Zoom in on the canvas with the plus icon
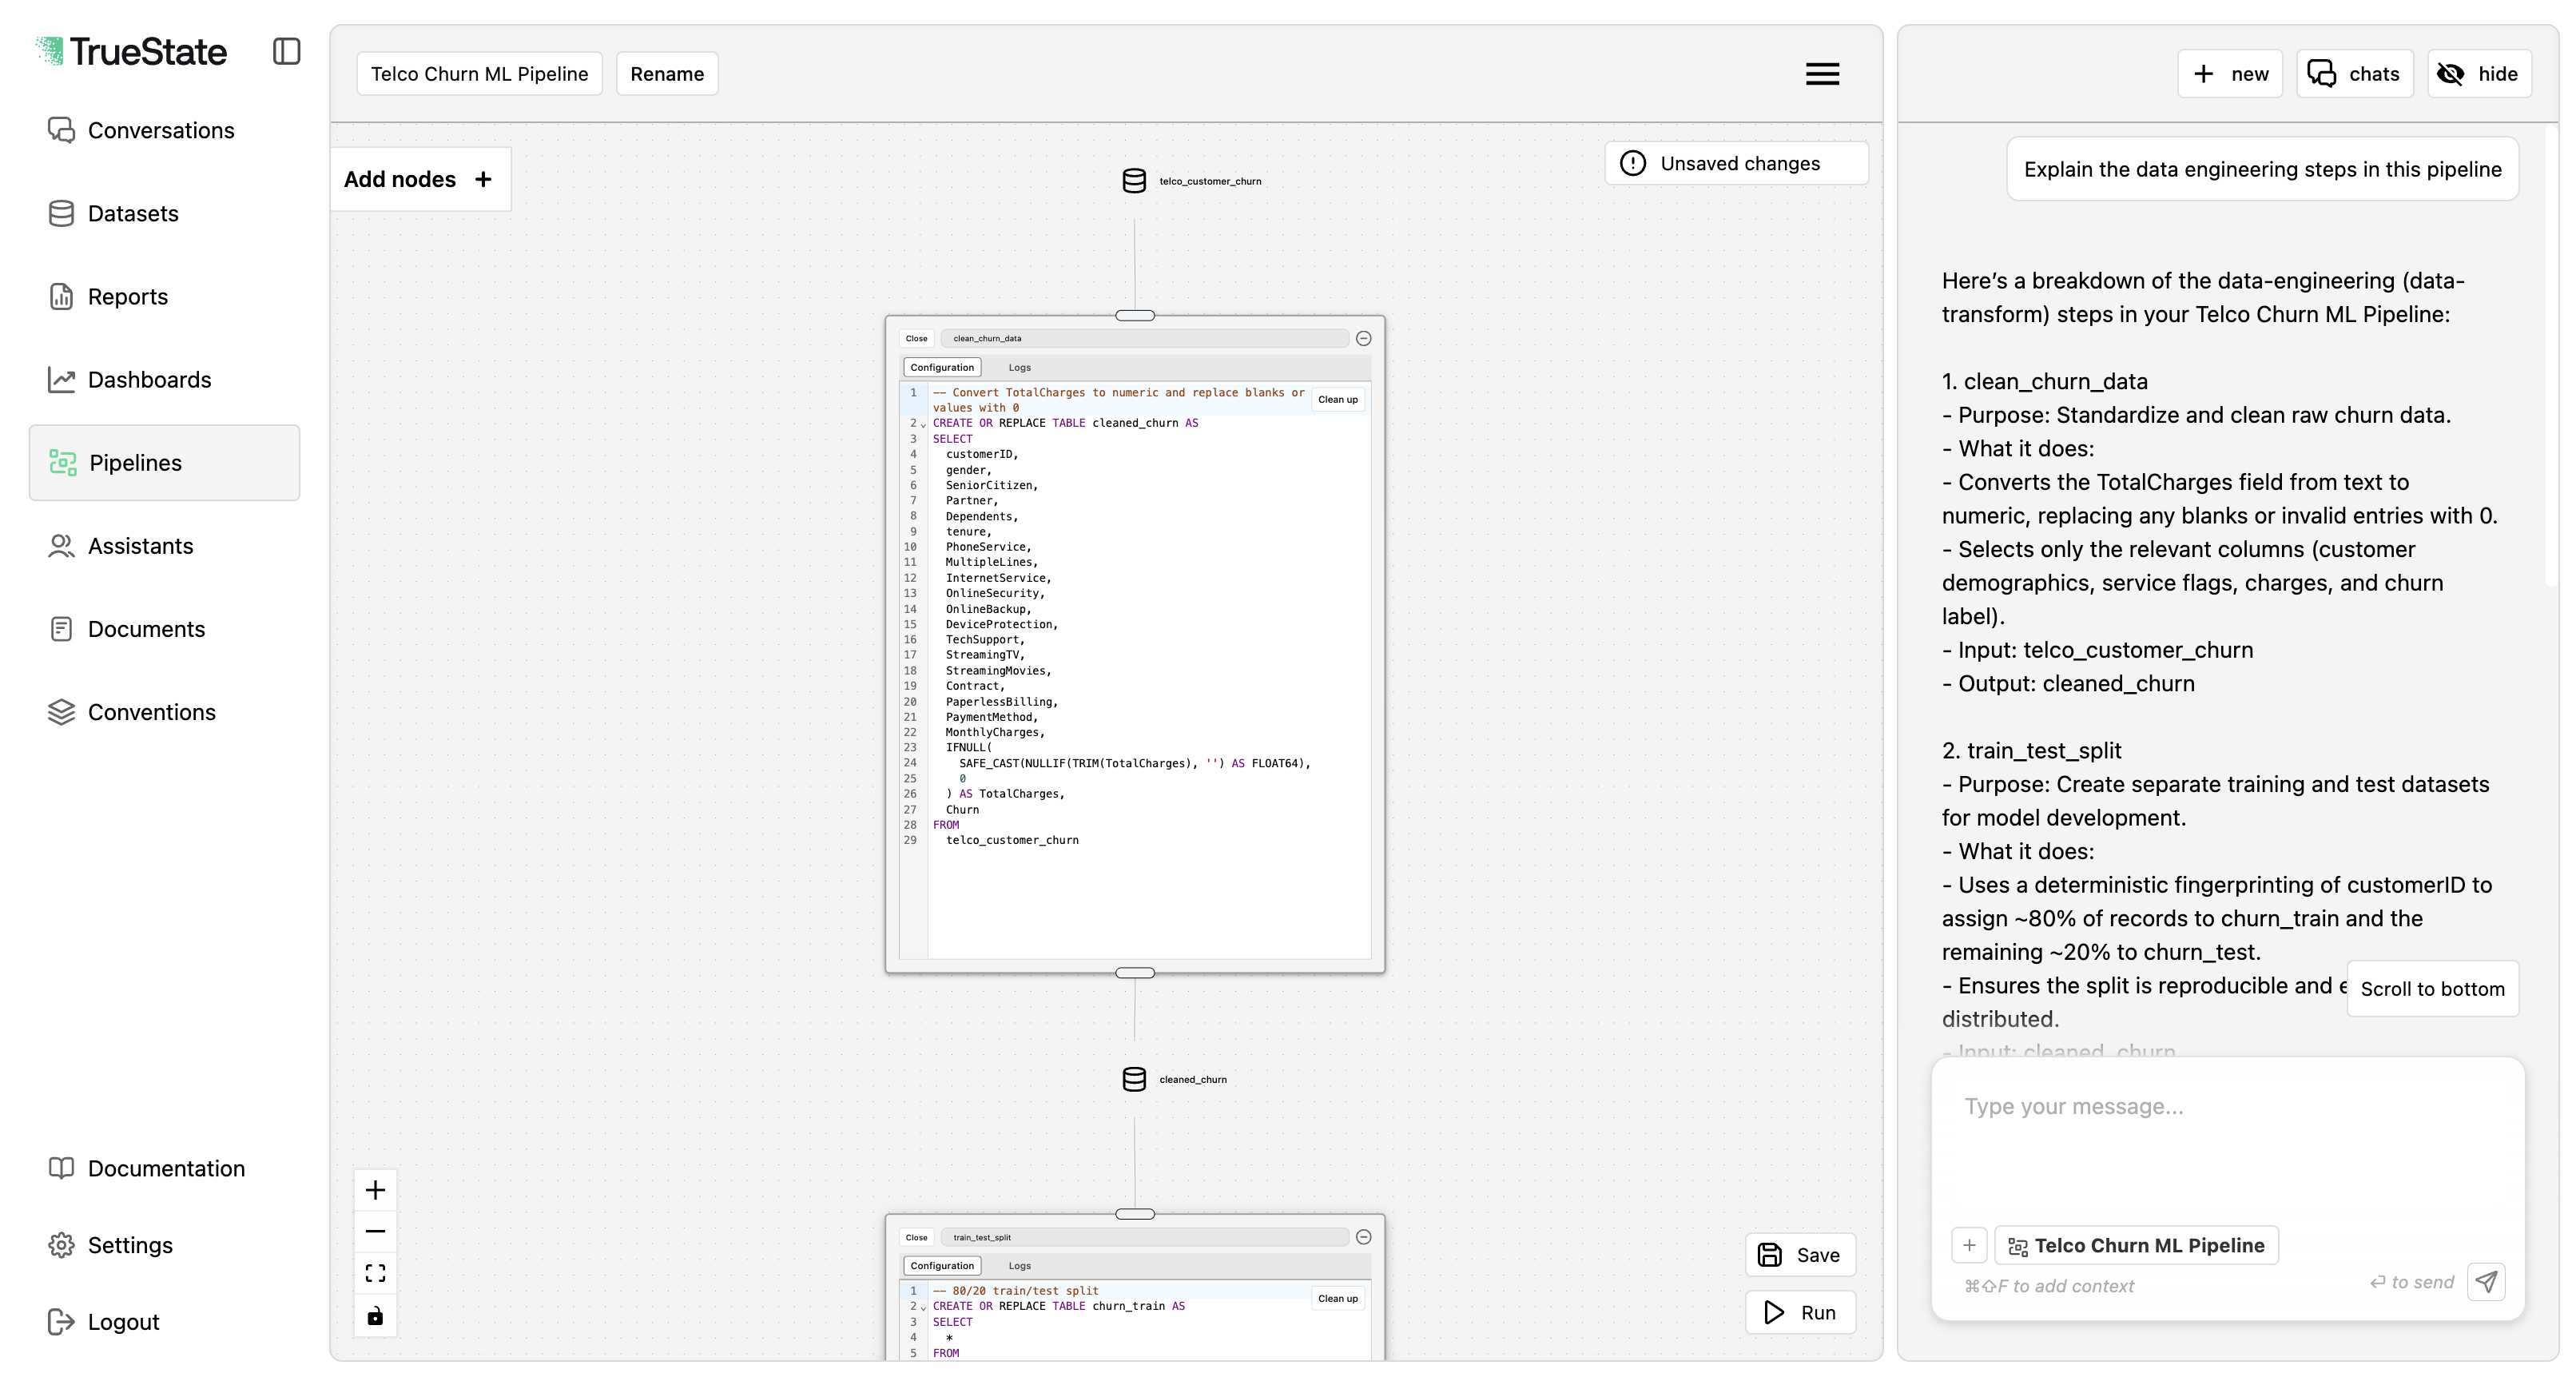 click(375, 1189)
